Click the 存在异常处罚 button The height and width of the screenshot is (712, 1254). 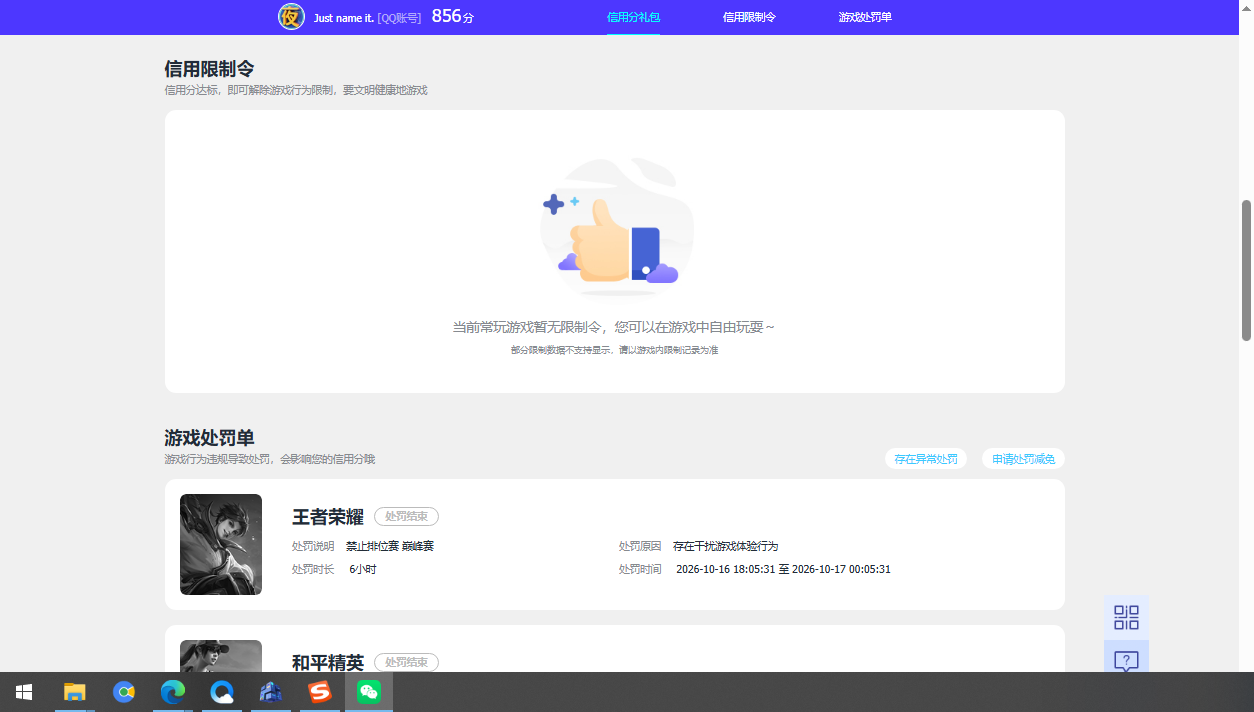[x=926, y=459]
